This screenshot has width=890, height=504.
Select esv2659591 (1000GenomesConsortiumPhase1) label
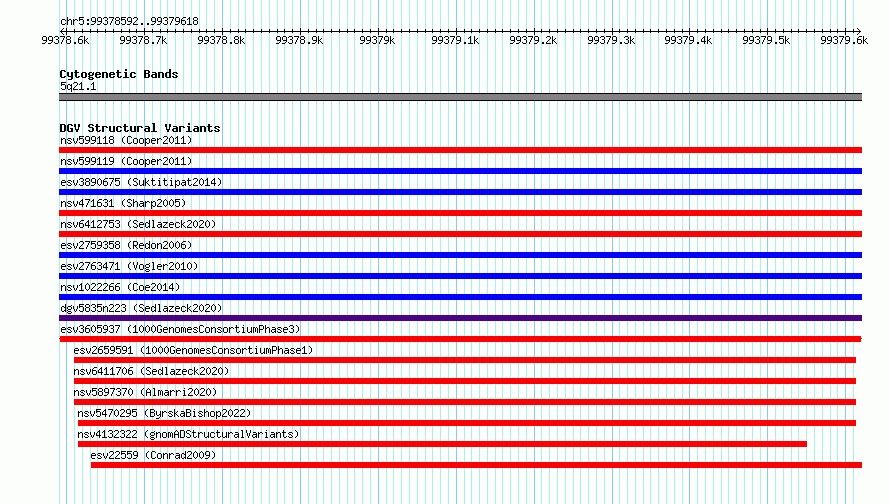pos(194,350)
